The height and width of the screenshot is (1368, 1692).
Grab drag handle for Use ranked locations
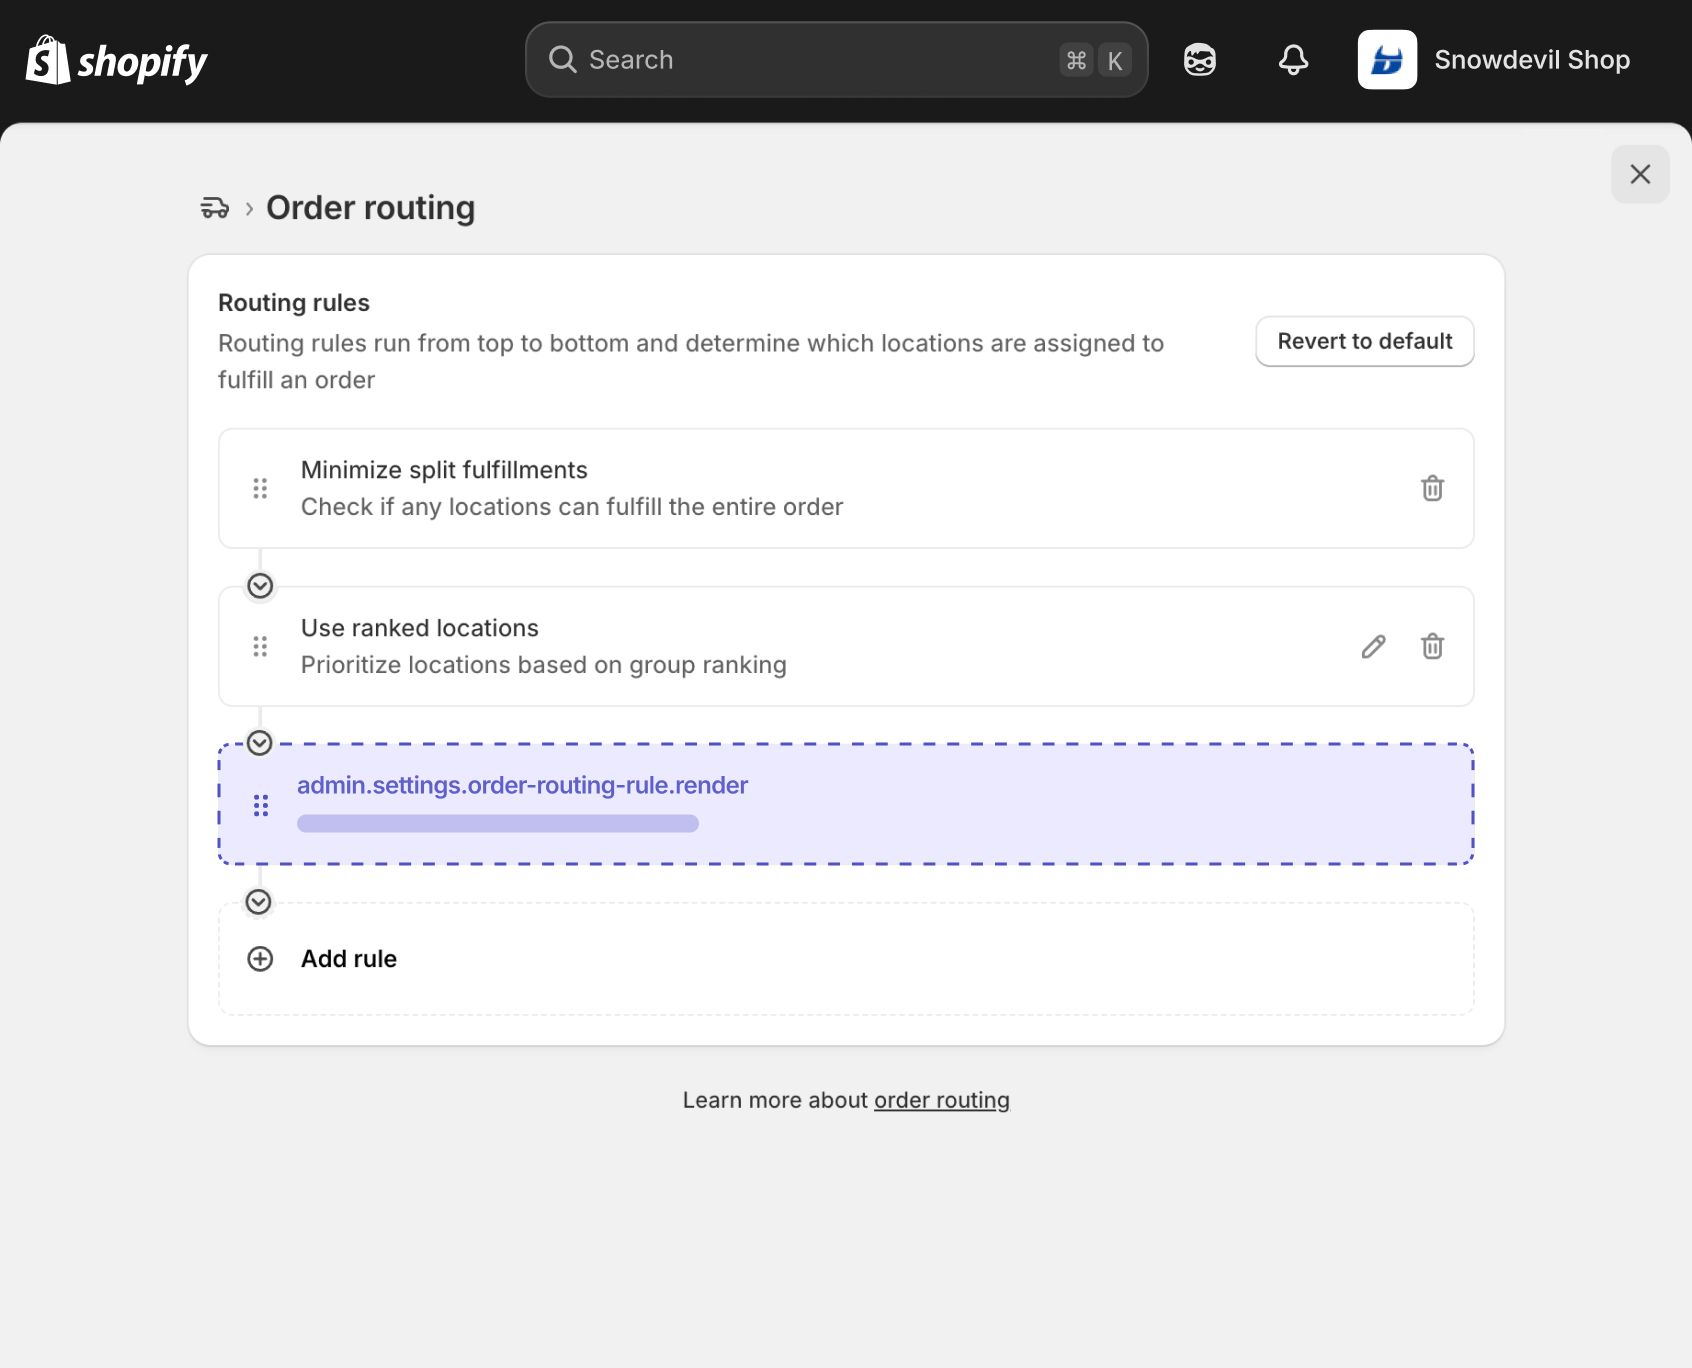(260, 646)
